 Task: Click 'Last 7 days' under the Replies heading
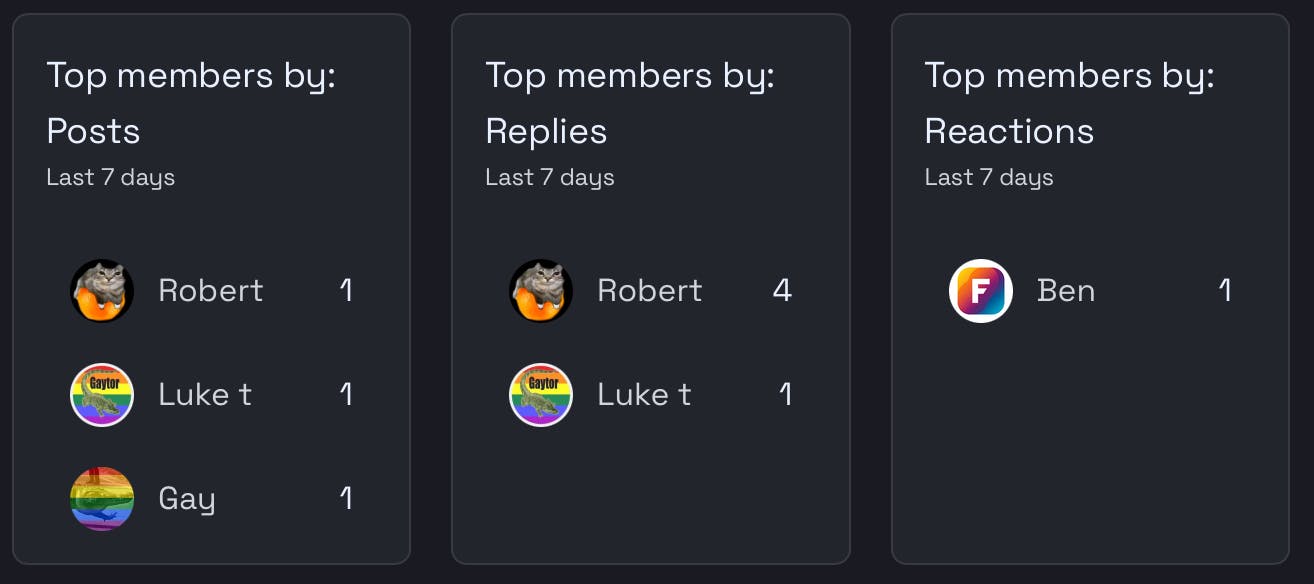[x=550, y=178]
